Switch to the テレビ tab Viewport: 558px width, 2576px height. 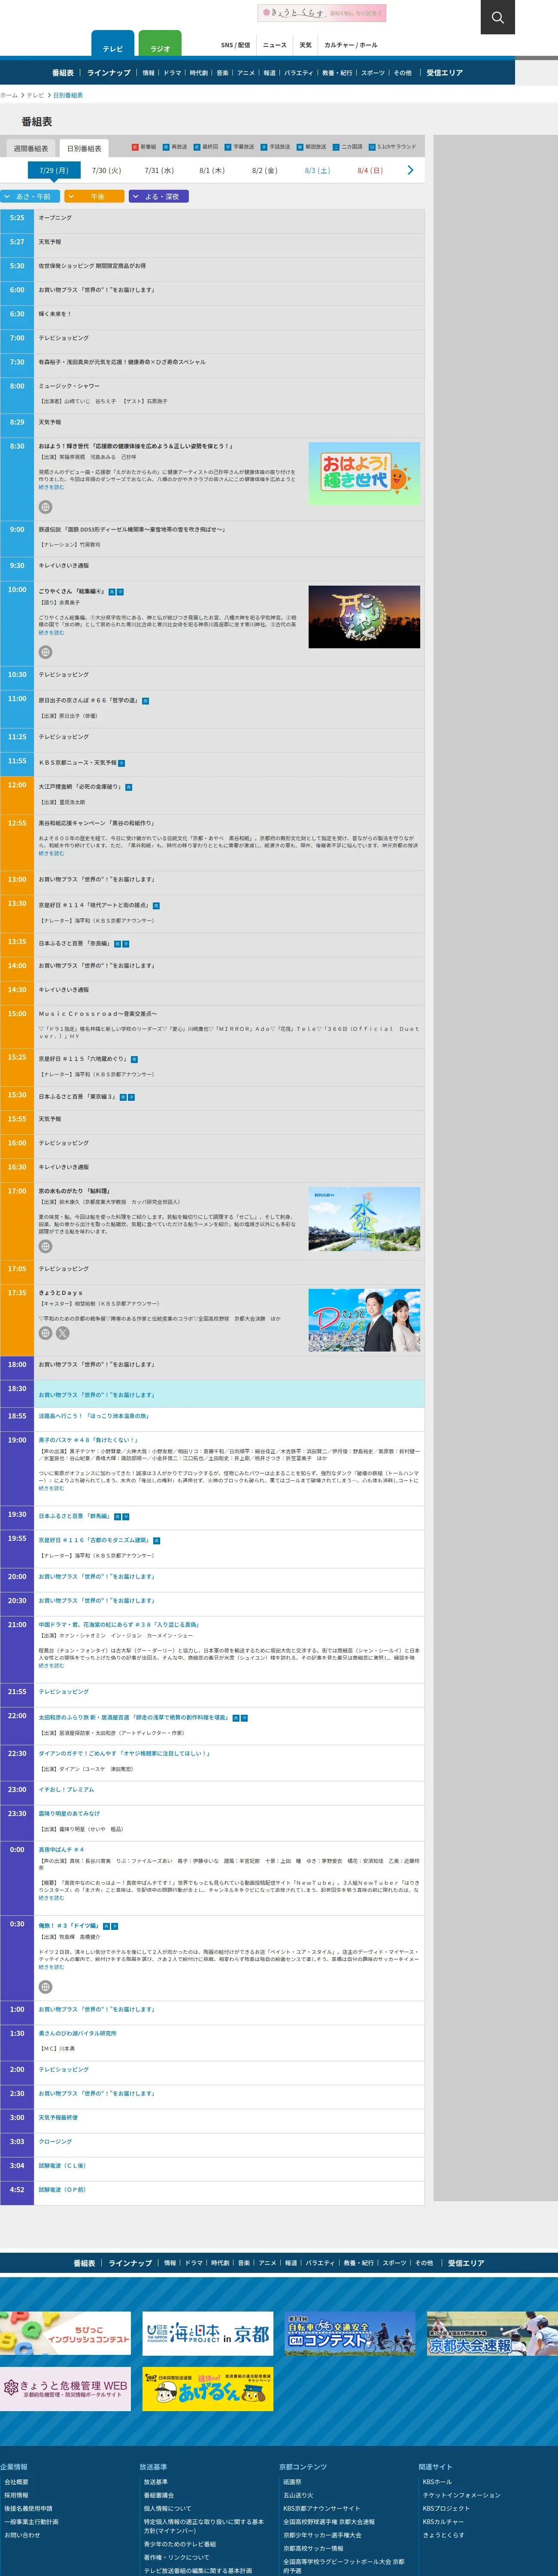point(112,44)
